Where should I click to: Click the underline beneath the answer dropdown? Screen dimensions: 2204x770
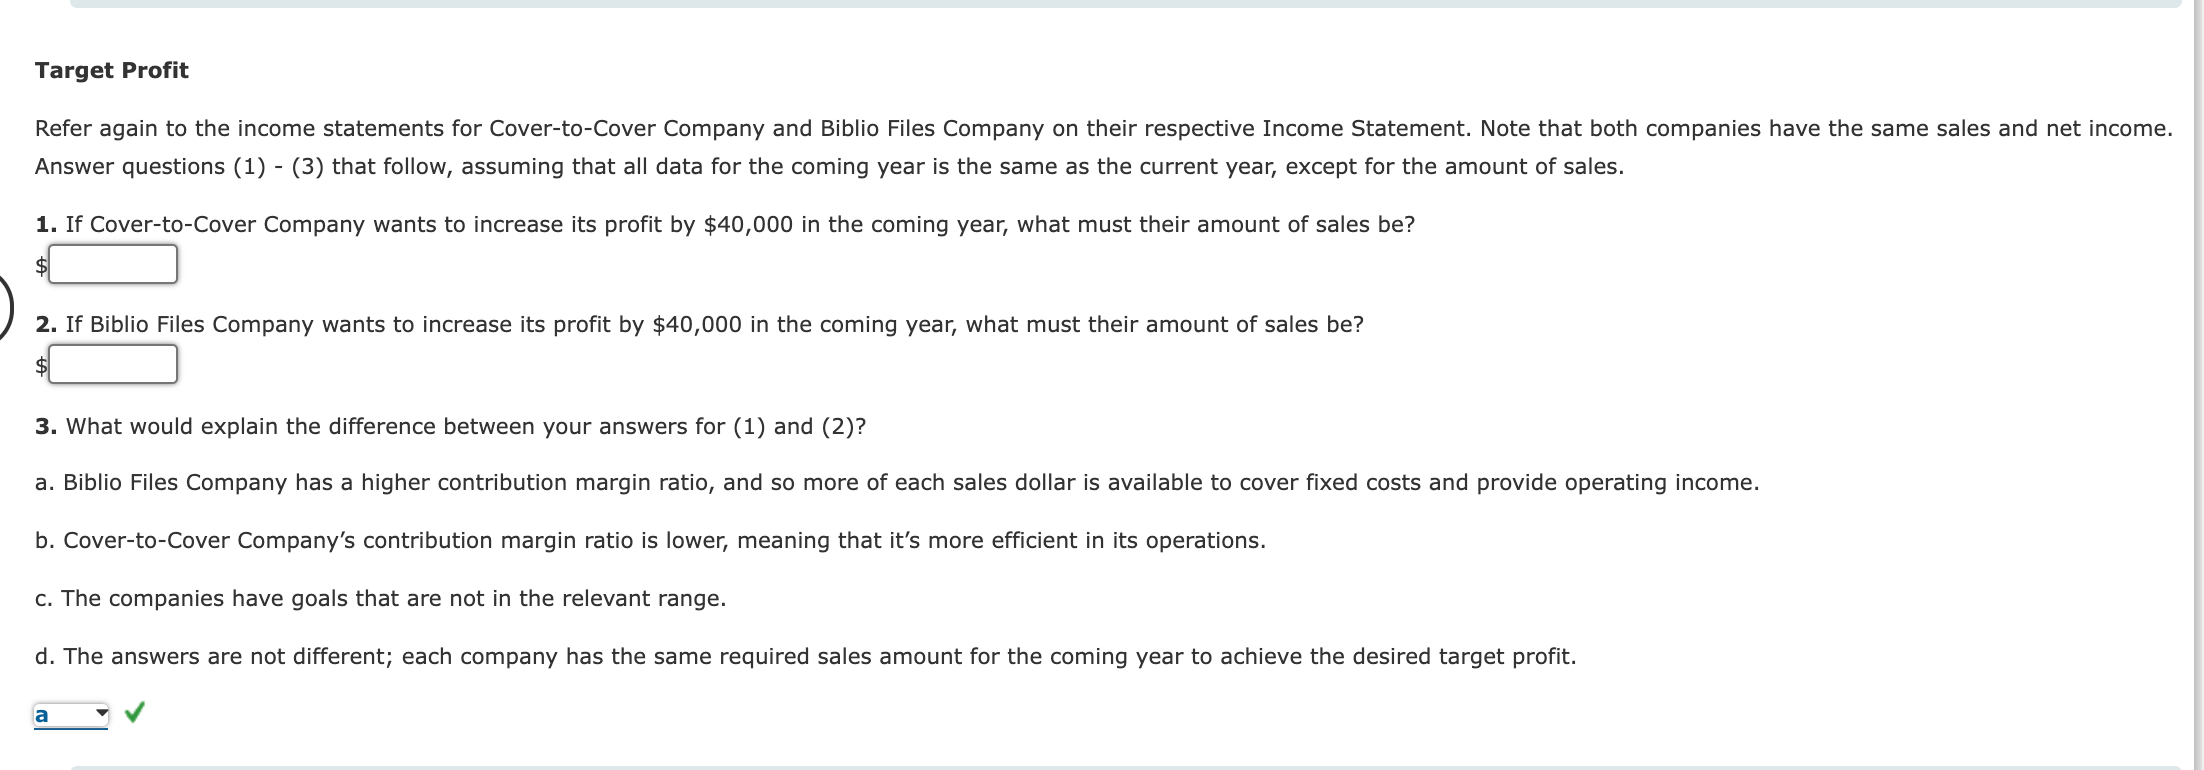(x=70, y=727)
